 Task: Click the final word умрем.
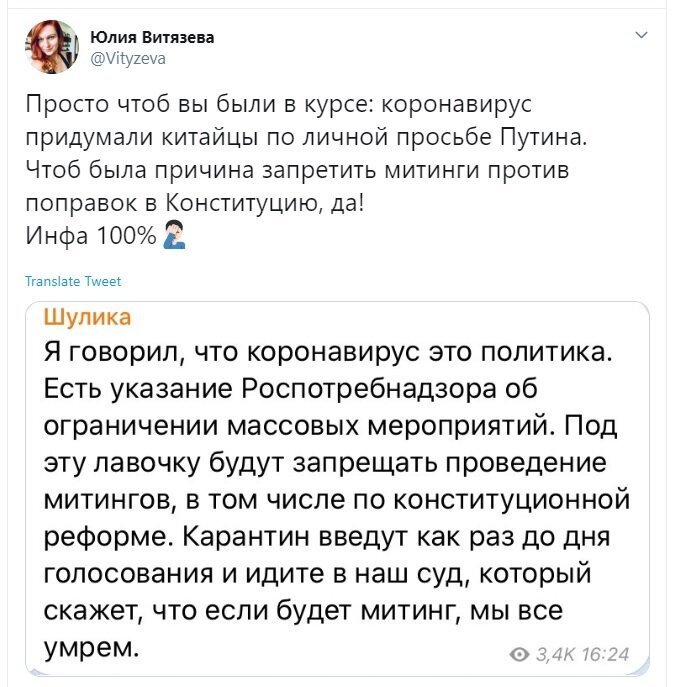point(91,648)
